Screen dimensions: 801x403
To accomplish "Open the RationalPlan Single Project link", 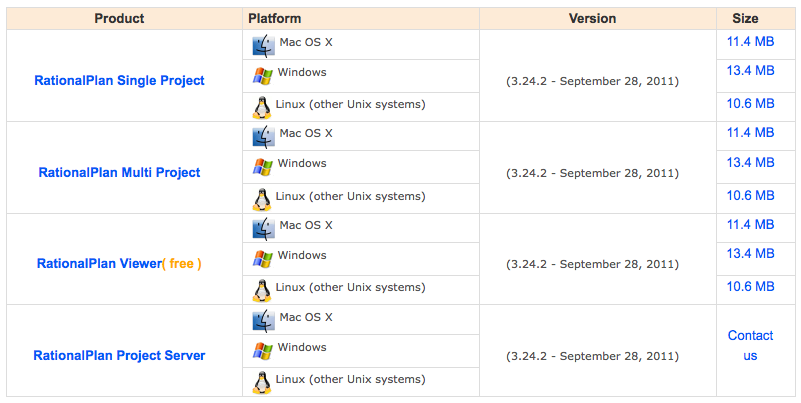I will (120, 81).
